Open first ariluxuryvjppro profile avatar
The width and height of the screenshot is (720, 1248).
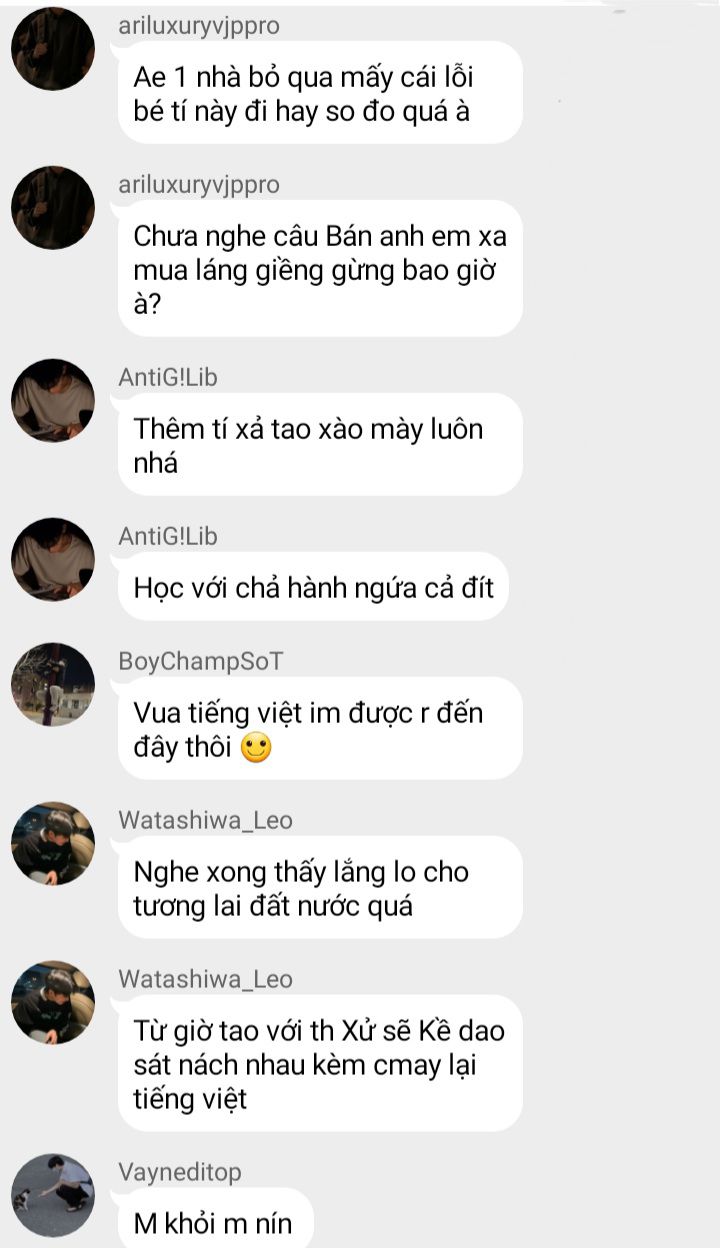pyautogui.click(x=53, y=49)
